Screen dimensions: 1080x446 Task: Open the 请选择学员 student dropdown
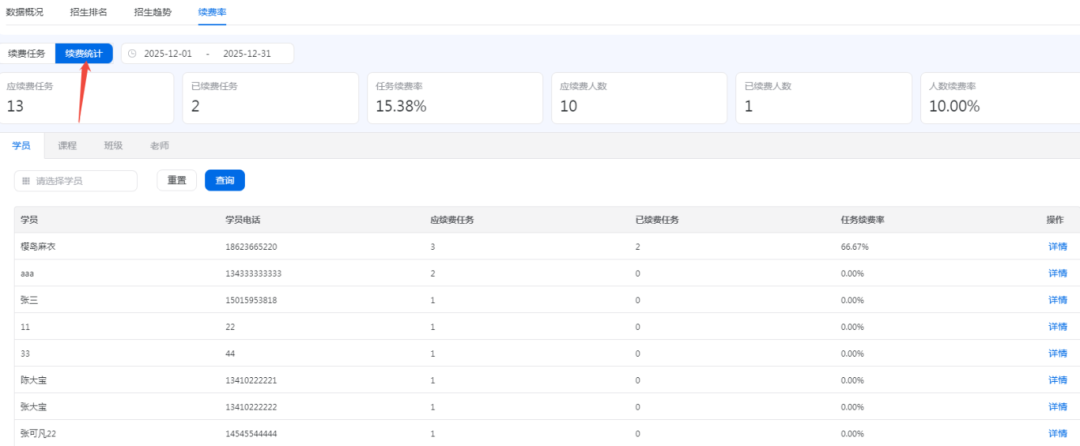[x=76, y=181]
